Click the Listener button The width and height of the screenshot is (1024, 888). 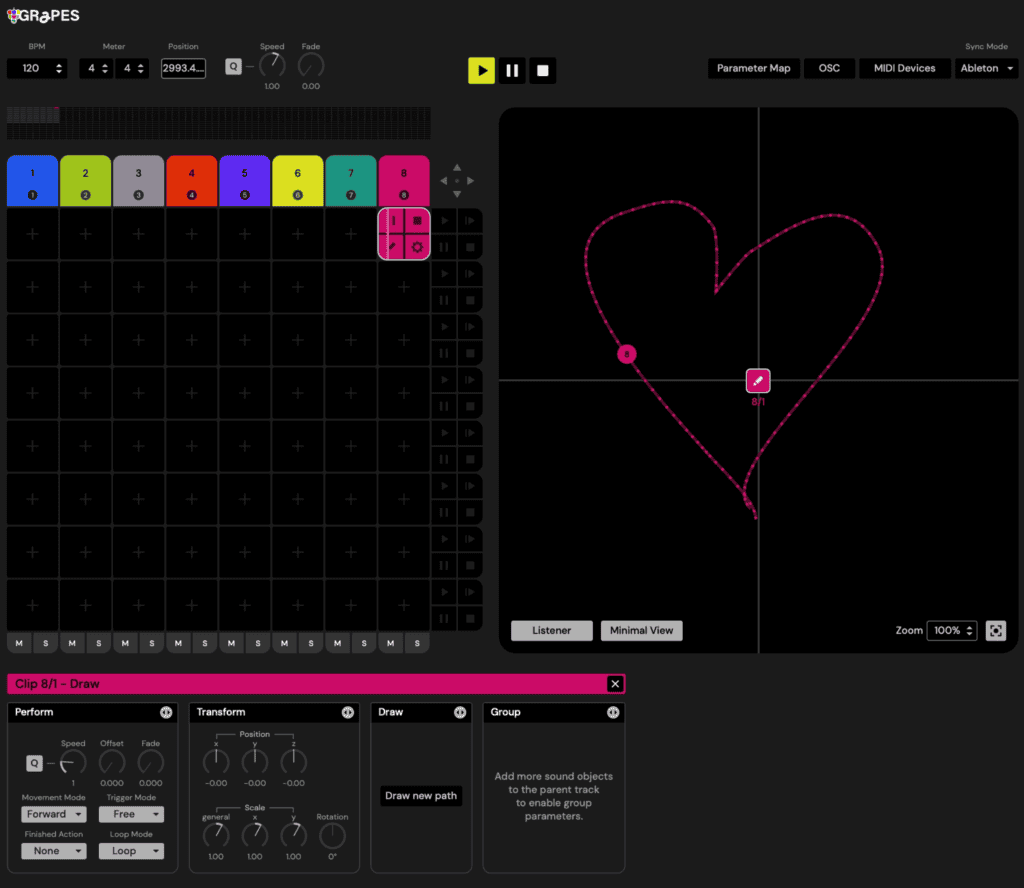(551, 631)
